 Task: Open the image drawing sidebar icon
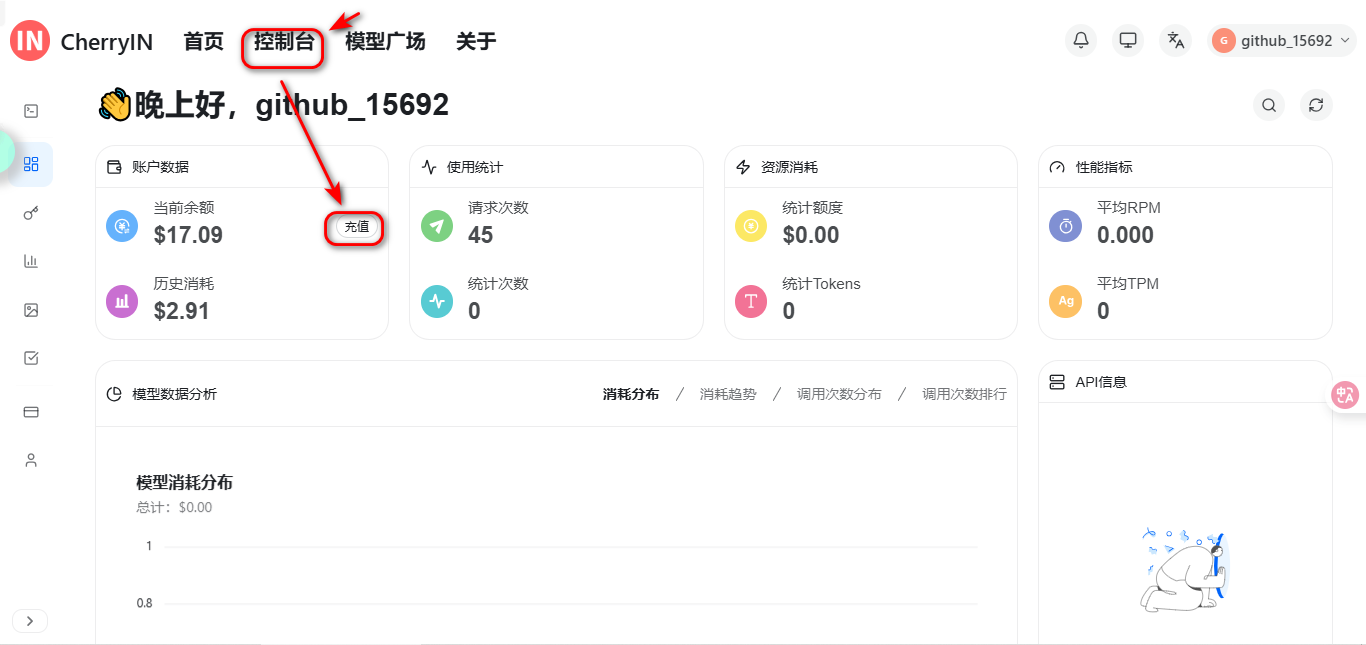[31, 310]
